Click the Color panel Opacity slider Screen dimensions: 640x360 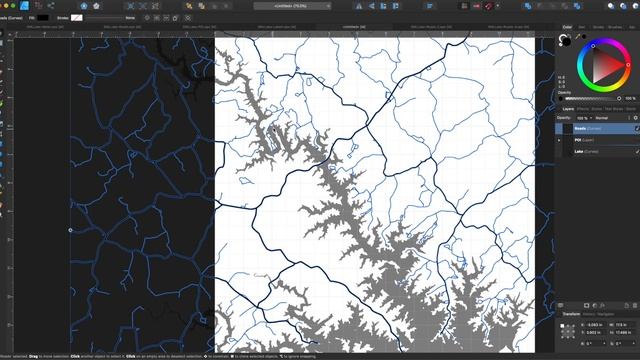click(x=592, y=98)
